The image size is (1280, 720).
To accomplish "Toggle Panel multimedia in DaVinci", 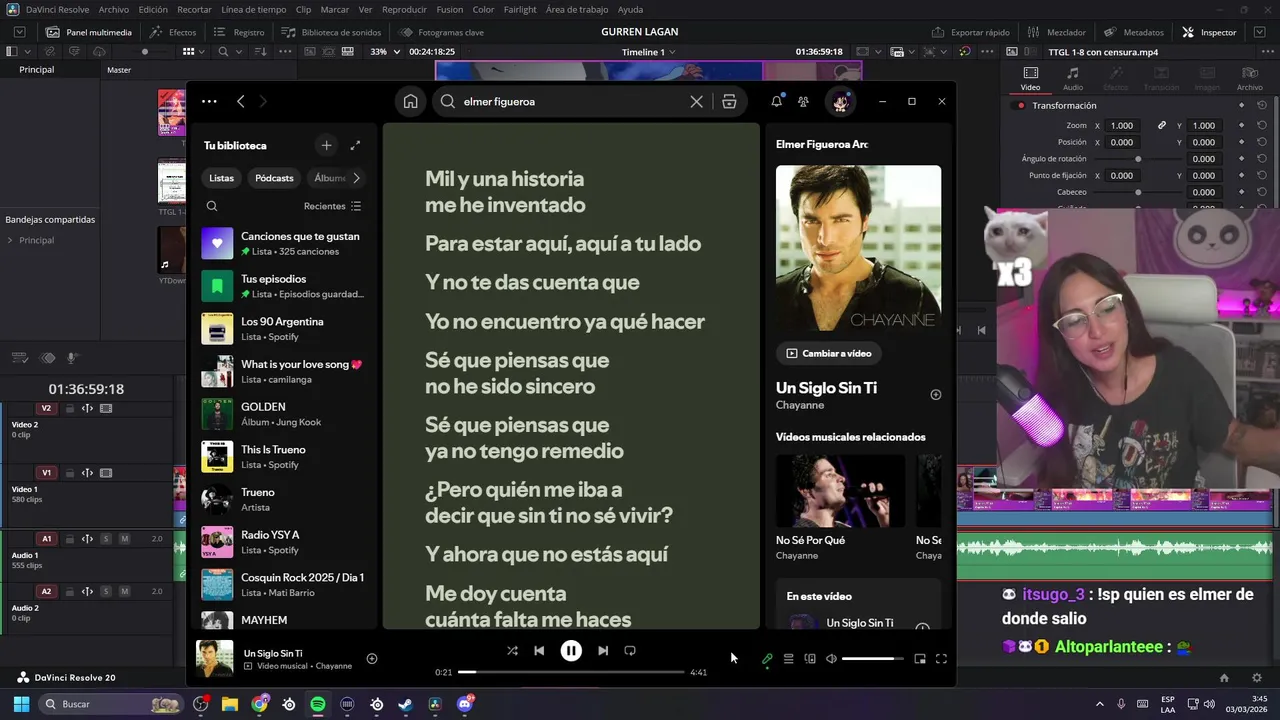I will click(x=89, y=32).
